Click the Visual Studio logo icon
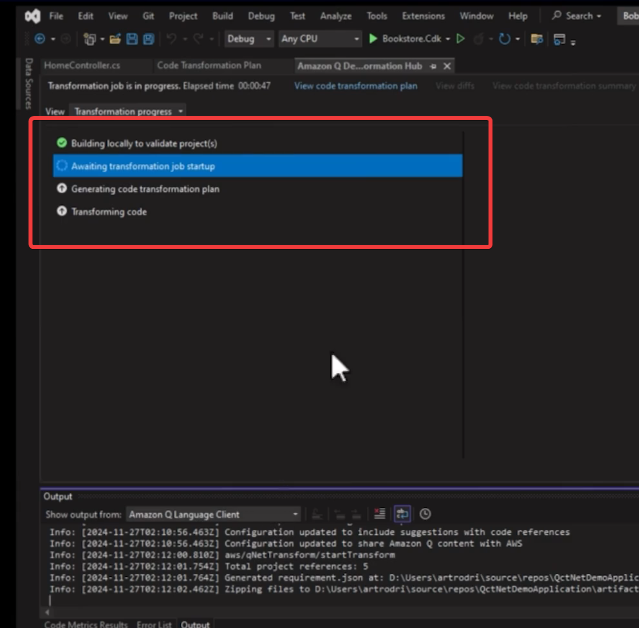This screenshot has height=628, width=639. [33, 16]
